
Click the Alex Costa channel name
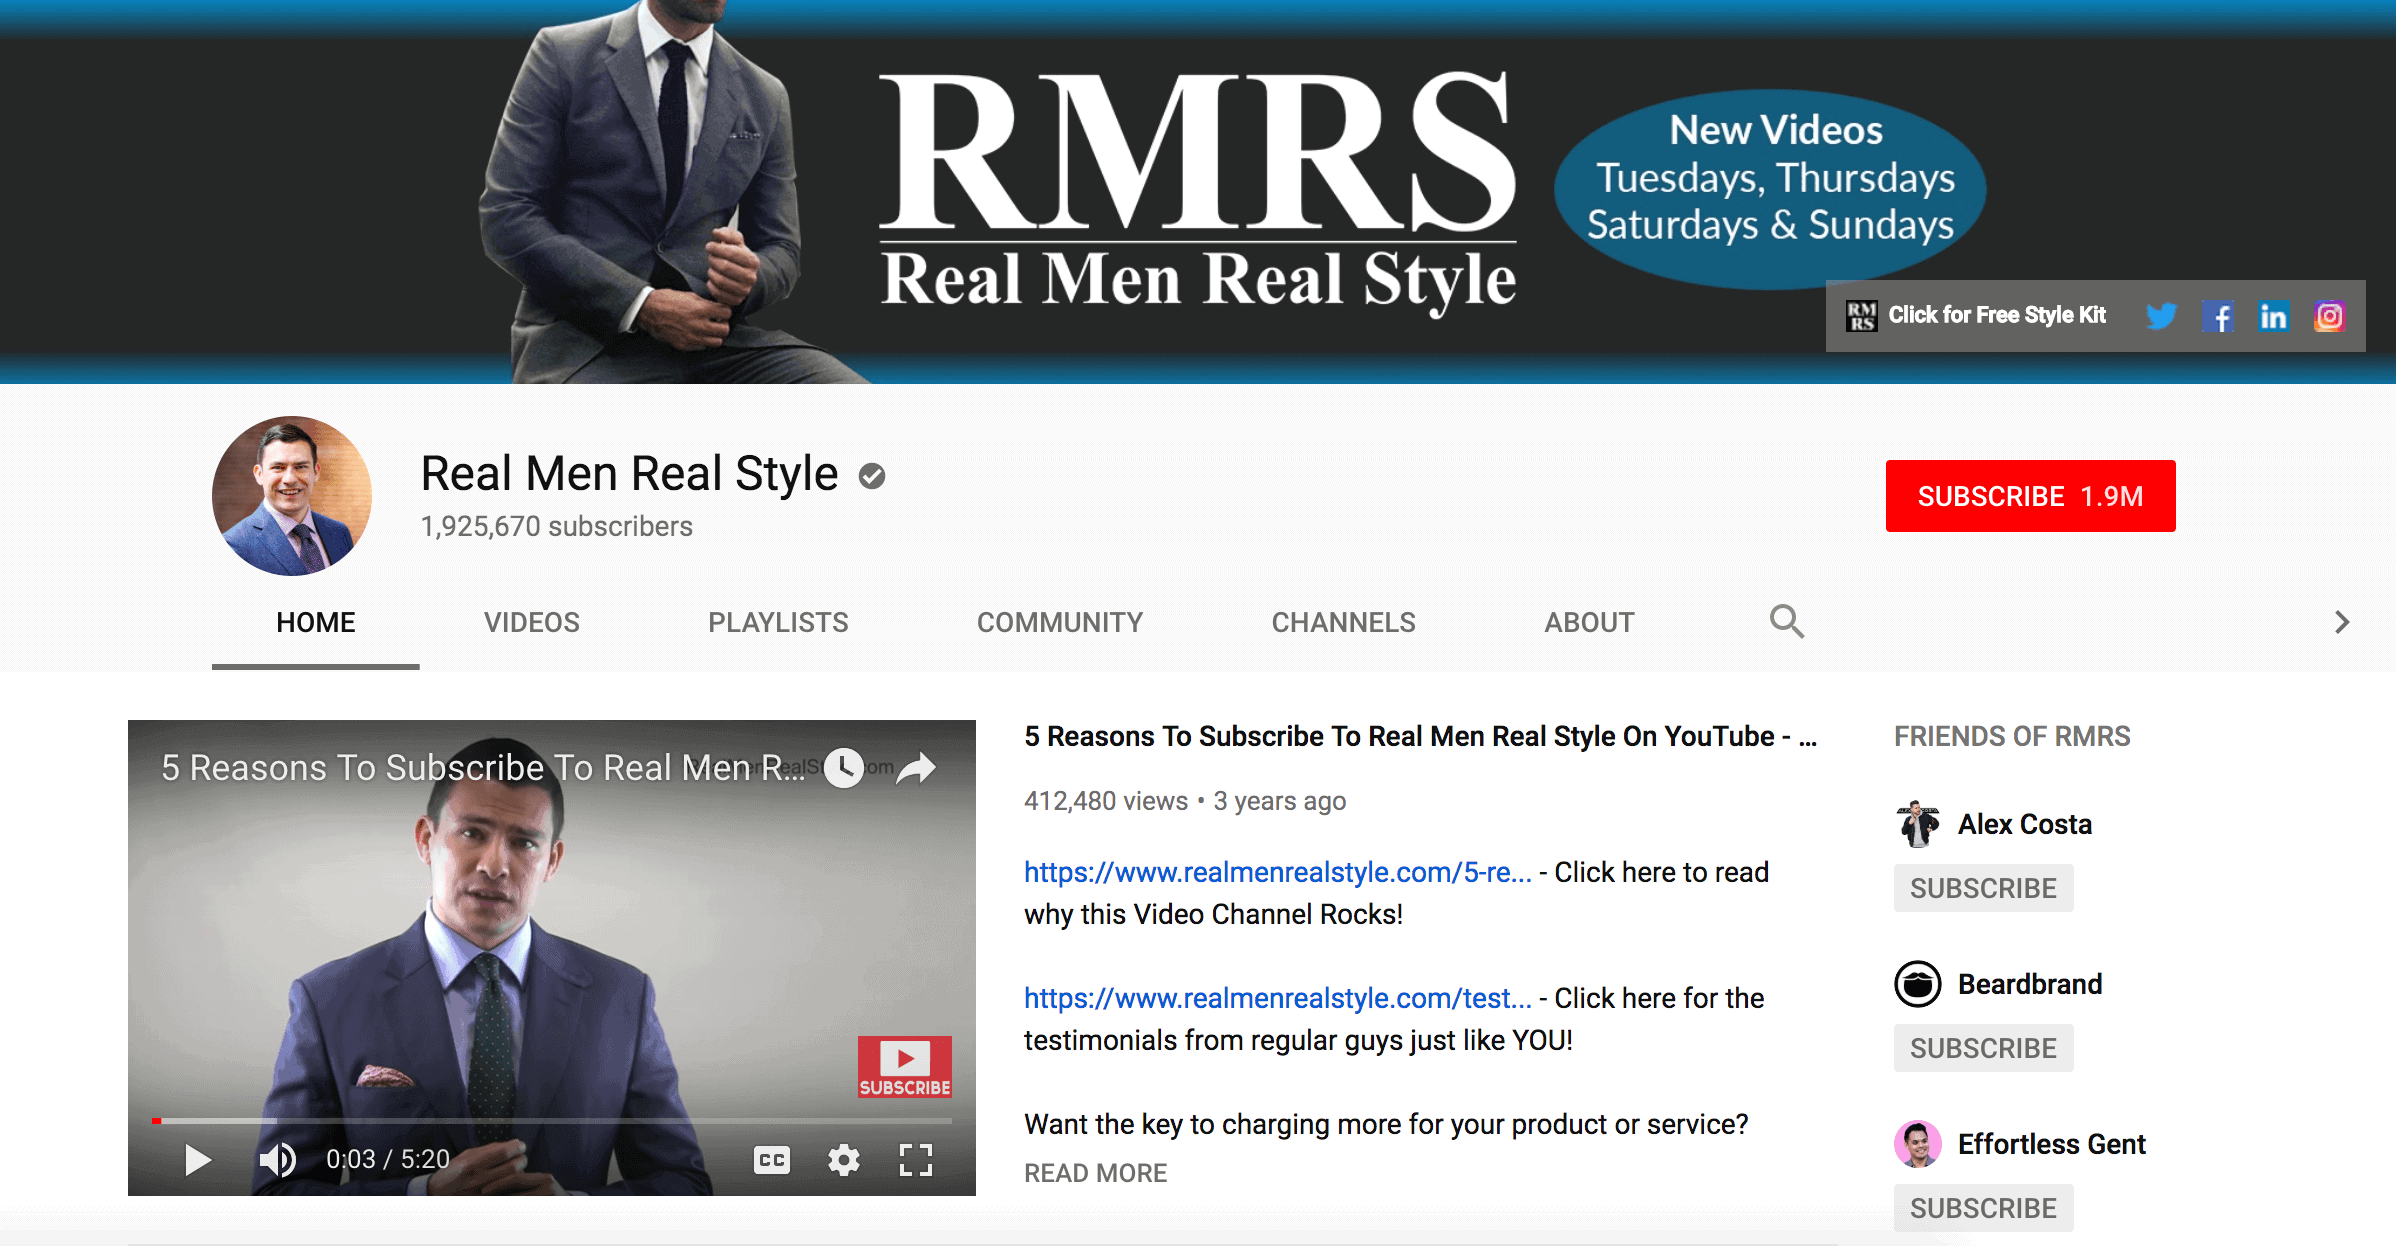pyautogui.click(x=2024, y=824)
